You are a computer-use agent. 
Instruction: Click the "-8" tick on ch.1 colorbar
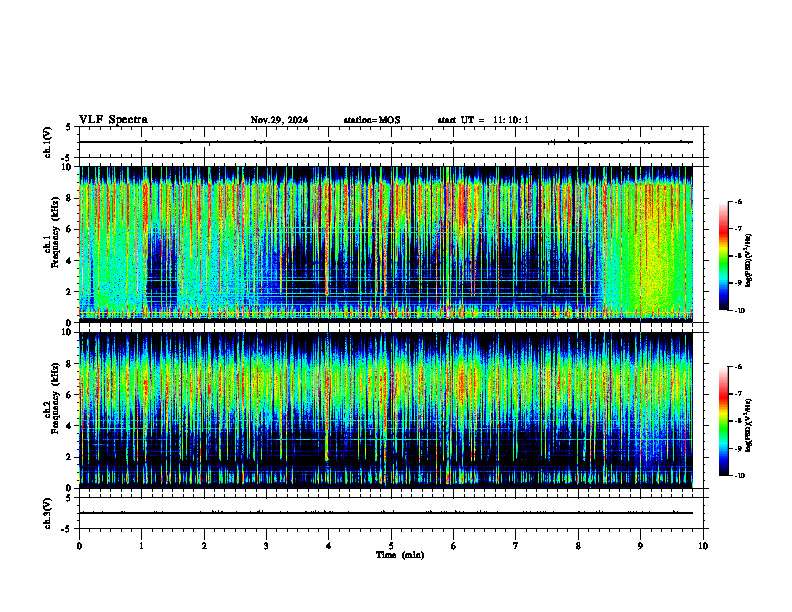click(738, 256)
